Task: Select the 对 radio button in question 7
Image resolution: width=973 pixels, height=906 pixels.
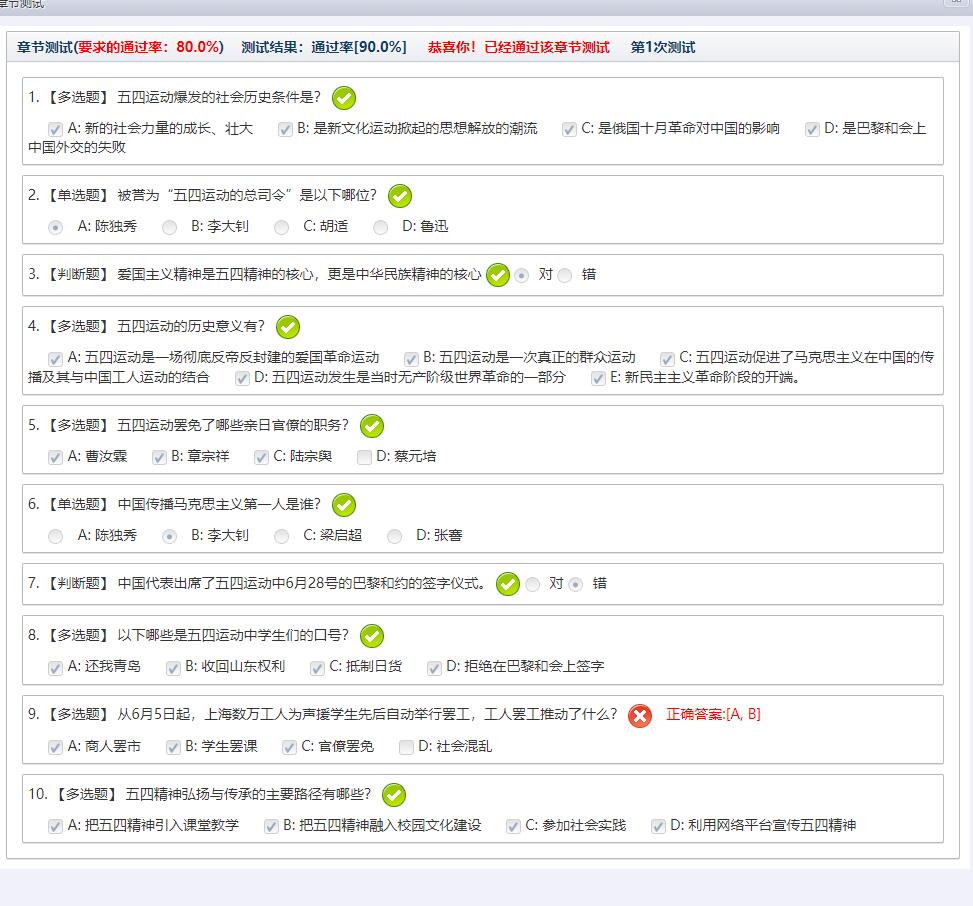Action: coord(533,585)
